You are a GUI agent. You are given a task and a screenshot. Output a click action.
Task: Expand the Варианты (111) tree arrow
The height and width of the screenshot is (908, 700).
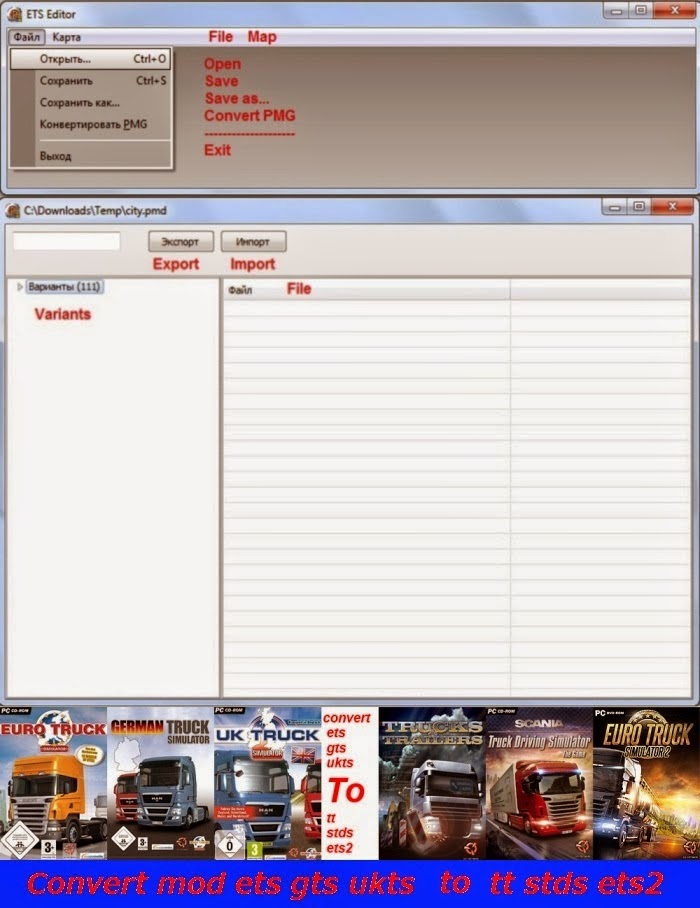pyautogui.click(x=20, y=287)
